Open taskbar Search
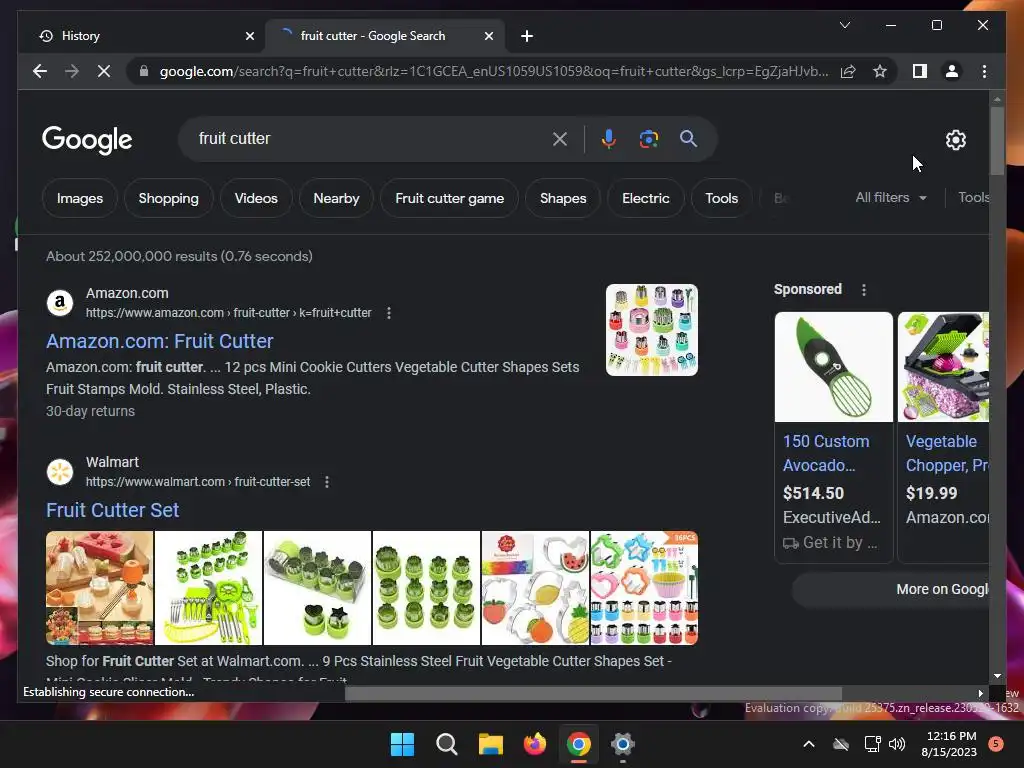Image resolution: width=1024 pixels, height=768 pixels. click(447, 744)
